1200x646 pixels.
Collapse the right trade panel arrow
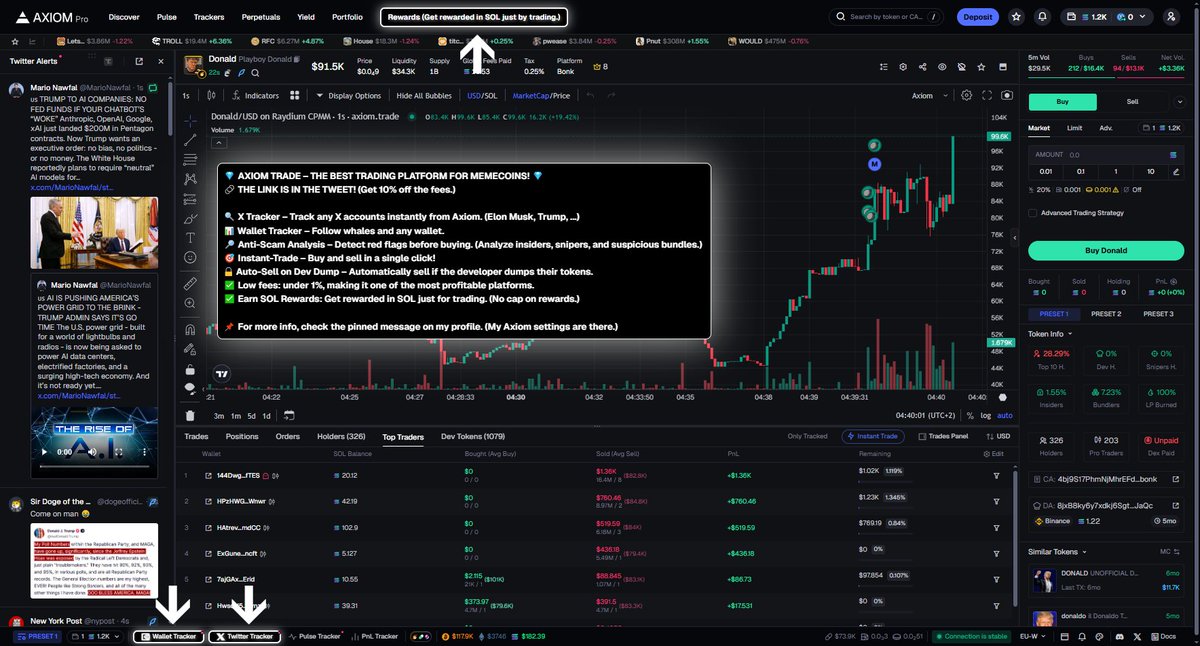click(x=1015, y=240)
